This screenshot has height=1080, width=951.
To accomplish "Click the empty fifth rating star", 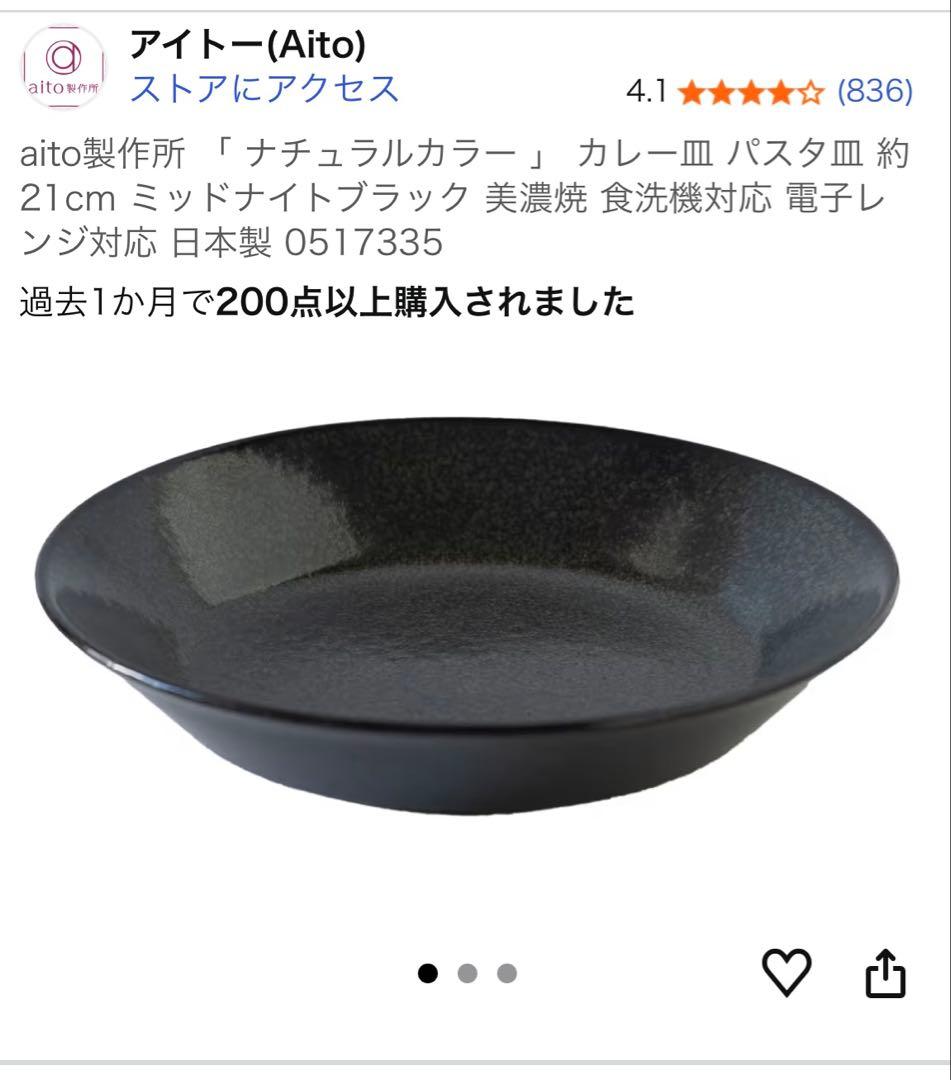I will [811, 92].
